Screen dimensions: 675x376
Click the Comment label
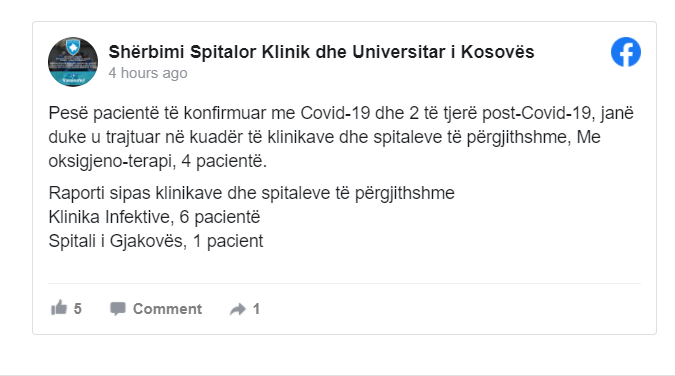point(167,309)
